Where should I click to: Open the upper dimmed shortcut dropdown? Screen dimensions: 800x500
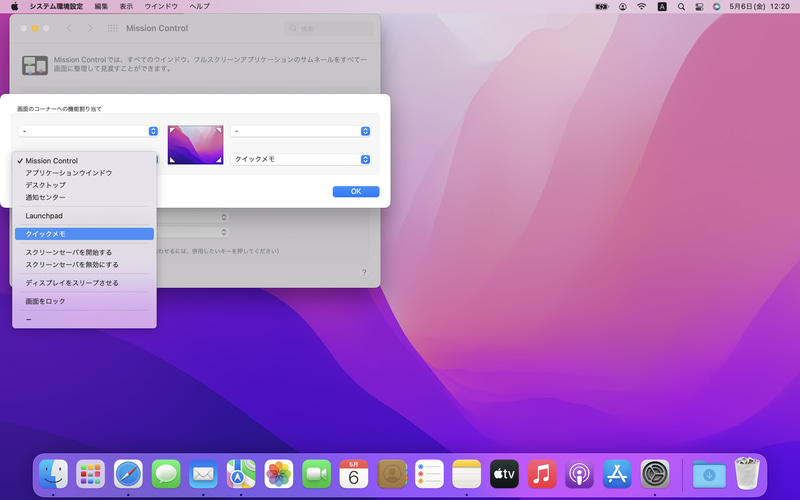click(192, 217)
